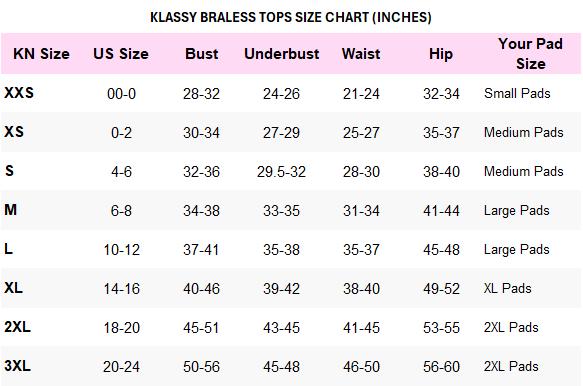Select bust value 45-51

click(201, 328)
